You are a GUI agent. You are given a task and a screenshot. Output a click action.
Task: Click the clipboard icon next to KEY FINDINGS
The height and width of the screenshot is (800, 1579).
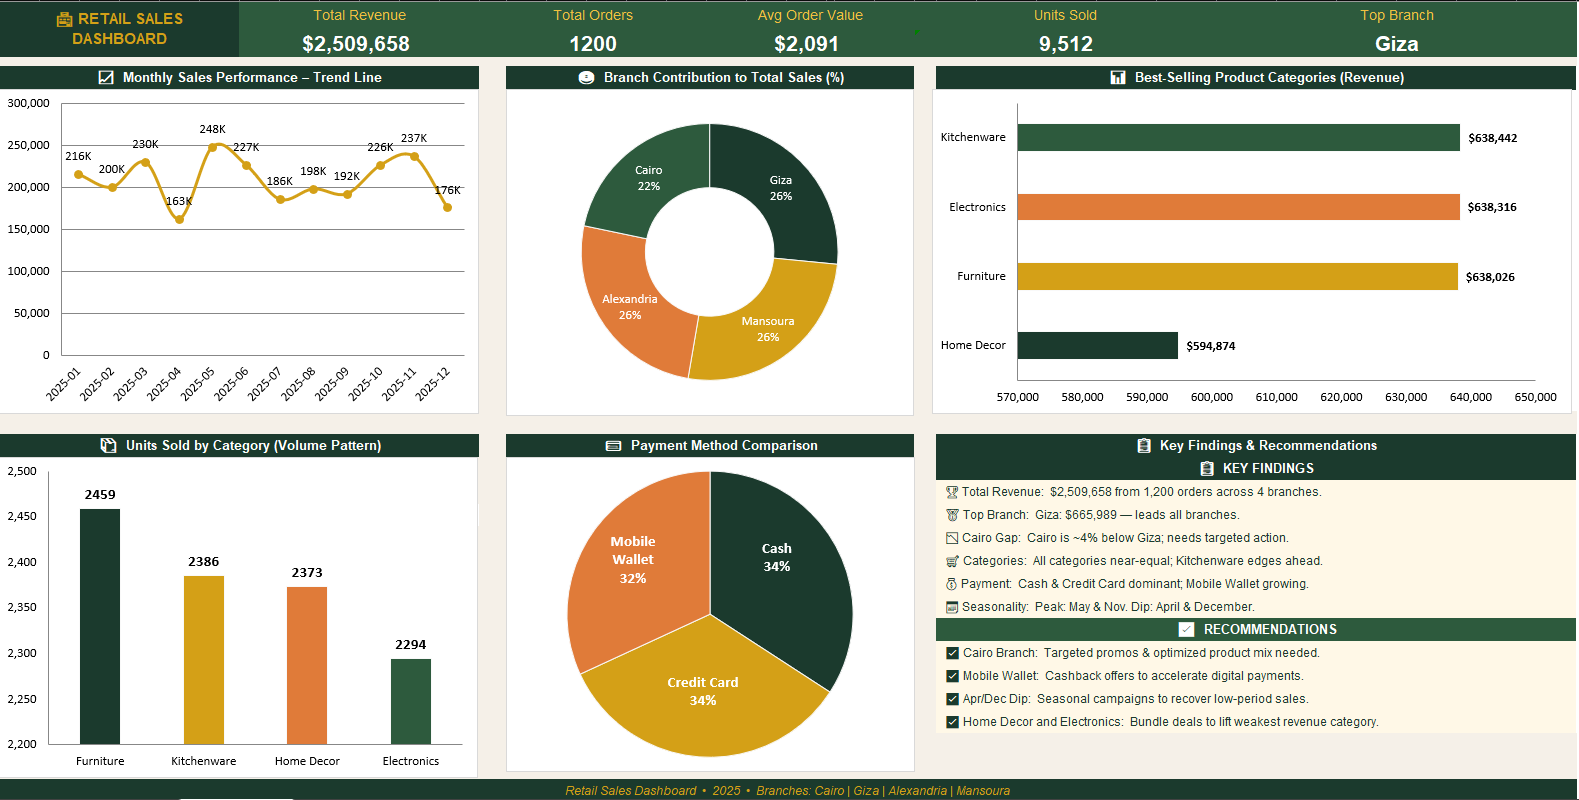click(1207, 468)
